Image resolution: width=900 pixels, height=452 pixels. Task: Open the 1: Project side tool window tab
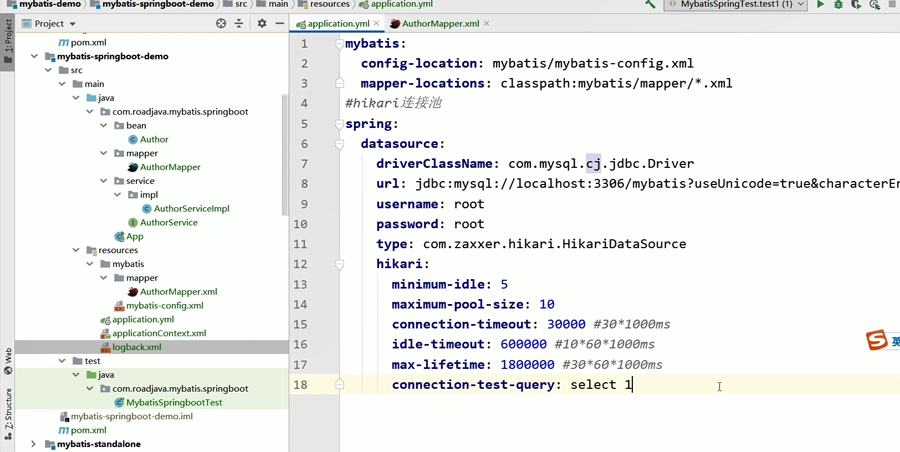[8, 41]
